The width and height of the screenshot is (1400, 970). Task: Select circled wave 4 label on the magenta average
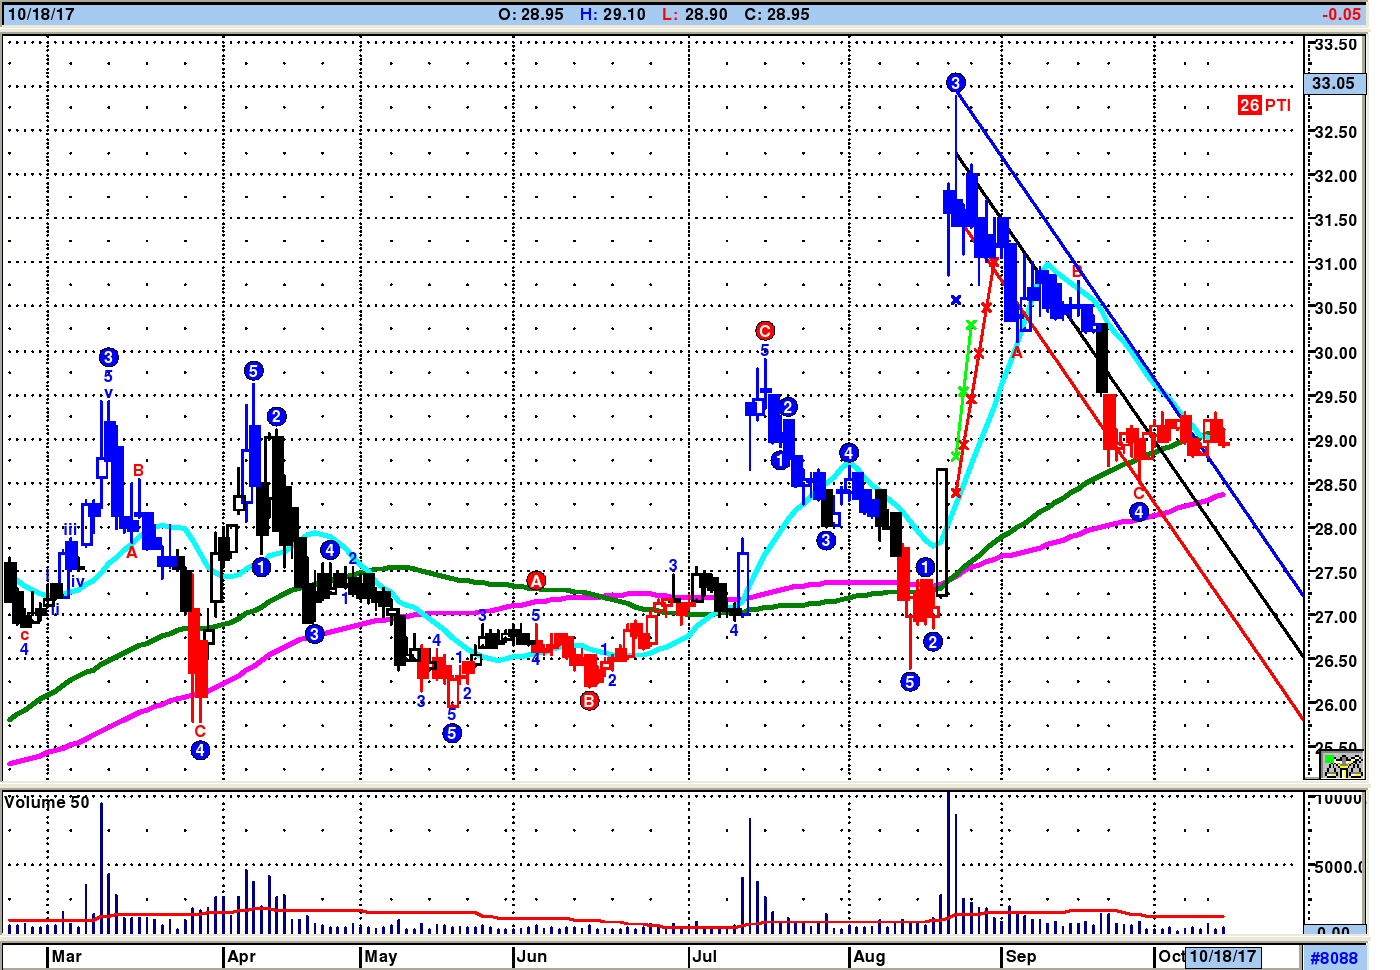pos(1139,512)
